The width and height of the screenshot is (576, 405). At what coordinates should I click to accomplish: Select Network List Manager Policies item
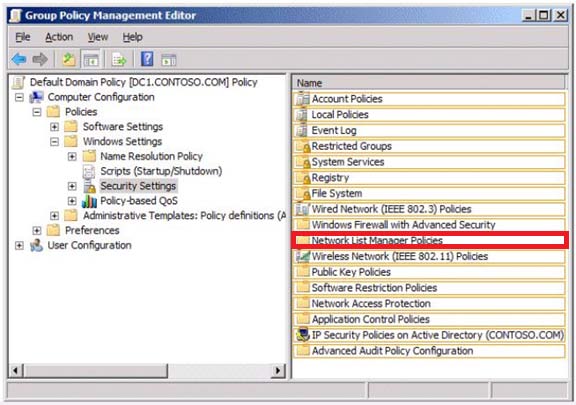coord(430,240)
